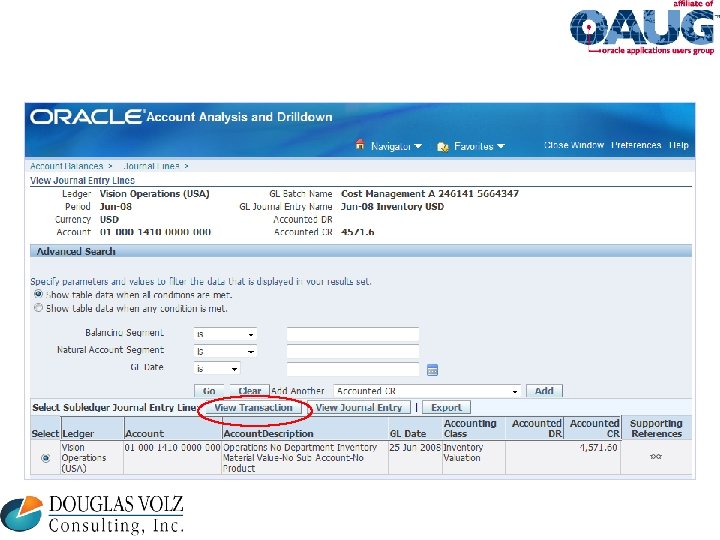Image resolution: width=720 pixels, height=540 pixels.
Task: Expand the Navigator dropdown menu
Action: tap(418, 146)
